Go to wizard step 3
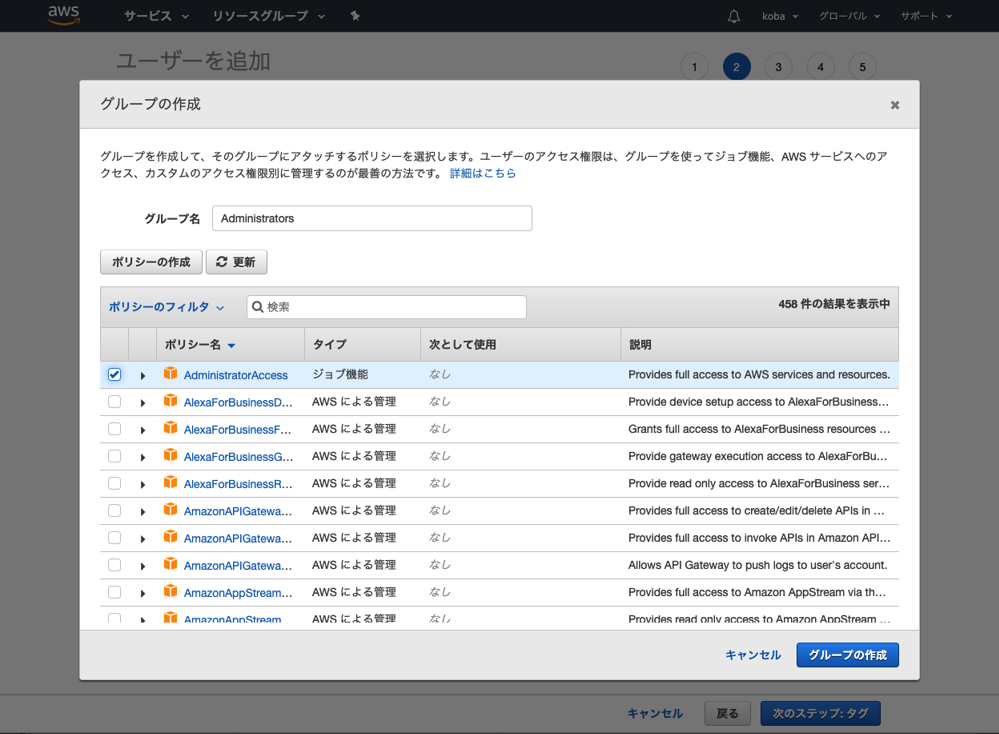The height and width of the screenshot is (734, 999). click(778, 67)
